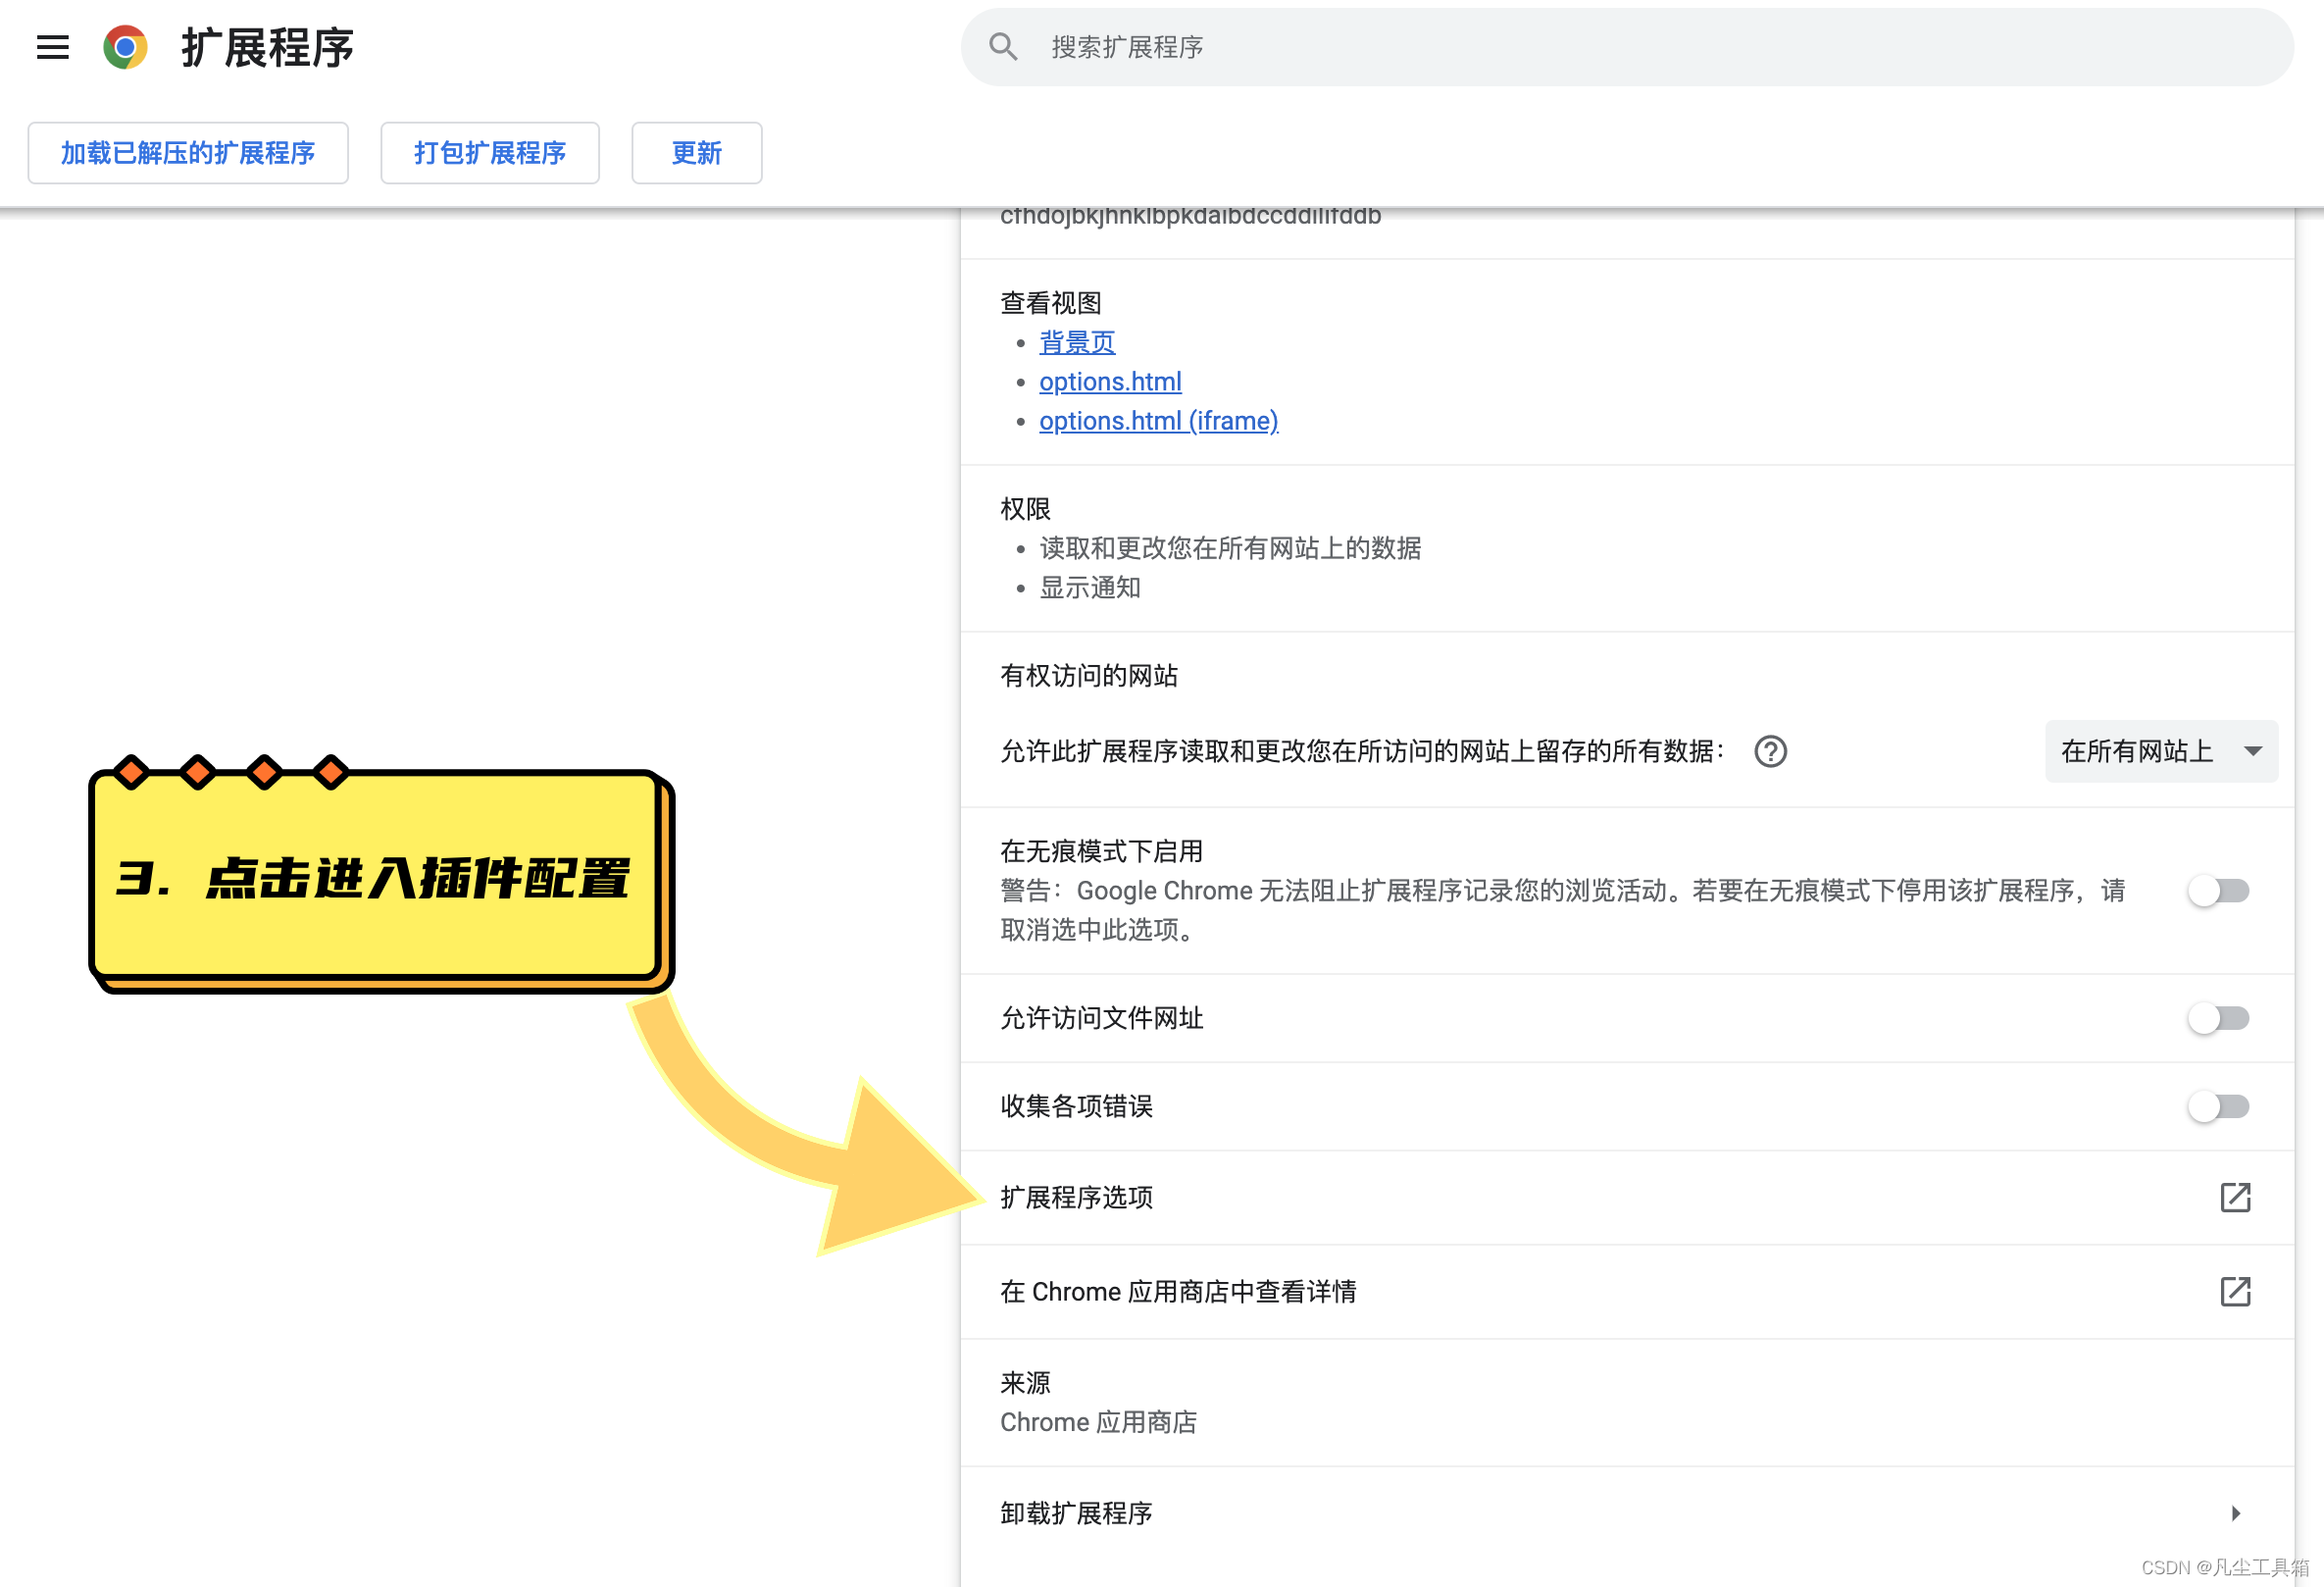Click the 打包扩展程序 button
This screenshot has height=1587, width=2324.
click(490, 153)
